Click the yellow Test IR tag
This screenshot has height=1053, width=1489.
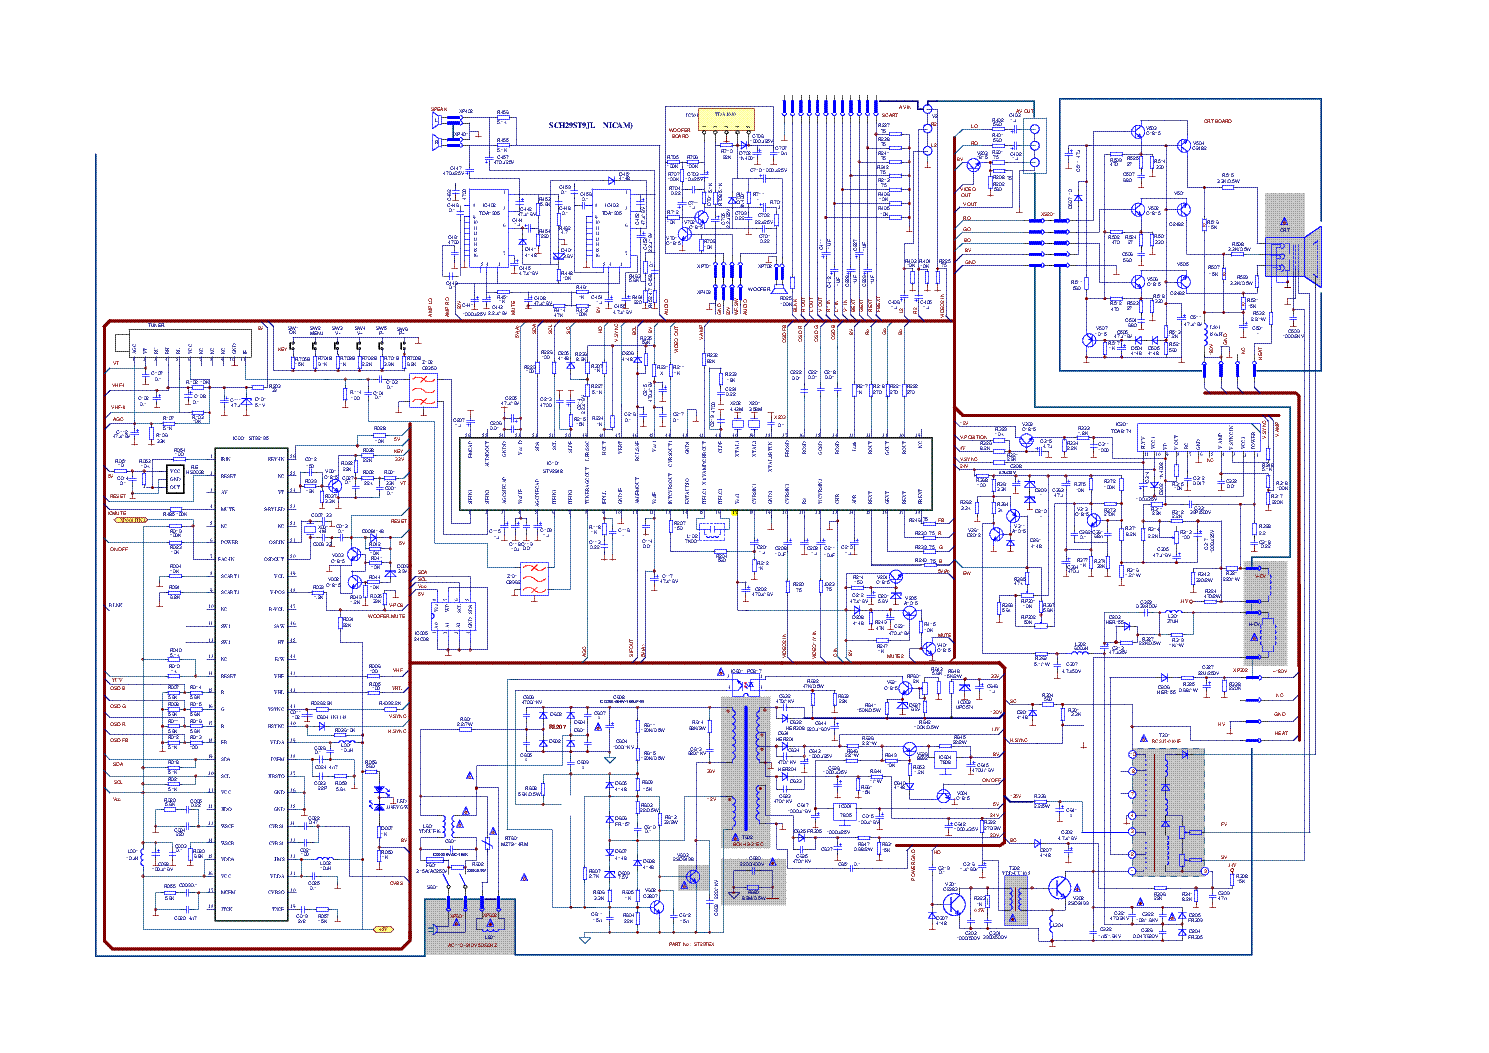[x=133, y=520]
